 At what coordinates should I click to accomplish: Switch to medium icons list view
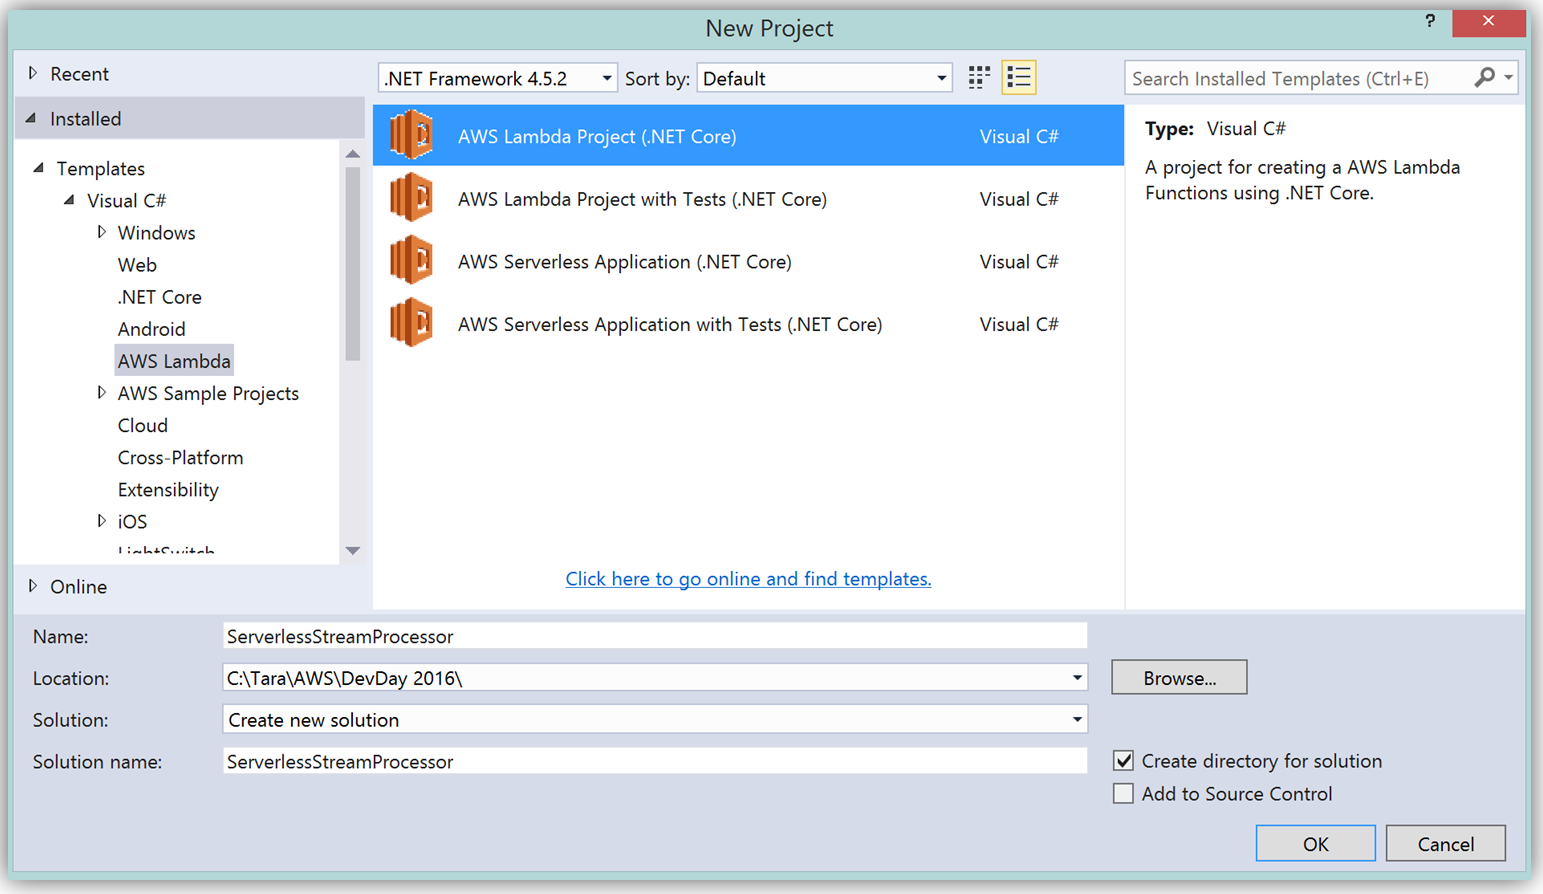(x=1019, y=78)
